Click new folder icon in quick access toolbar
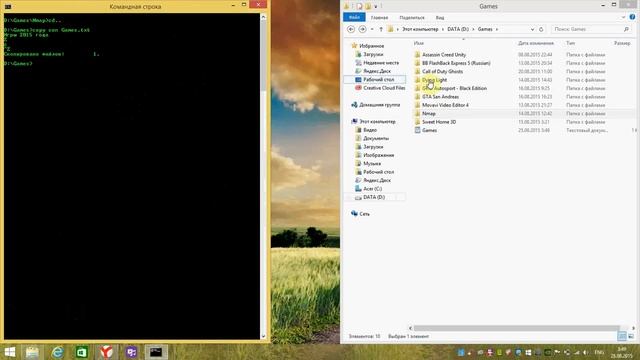Image resolution: width=640 pixels, height=360 pixels. point(368,6)
